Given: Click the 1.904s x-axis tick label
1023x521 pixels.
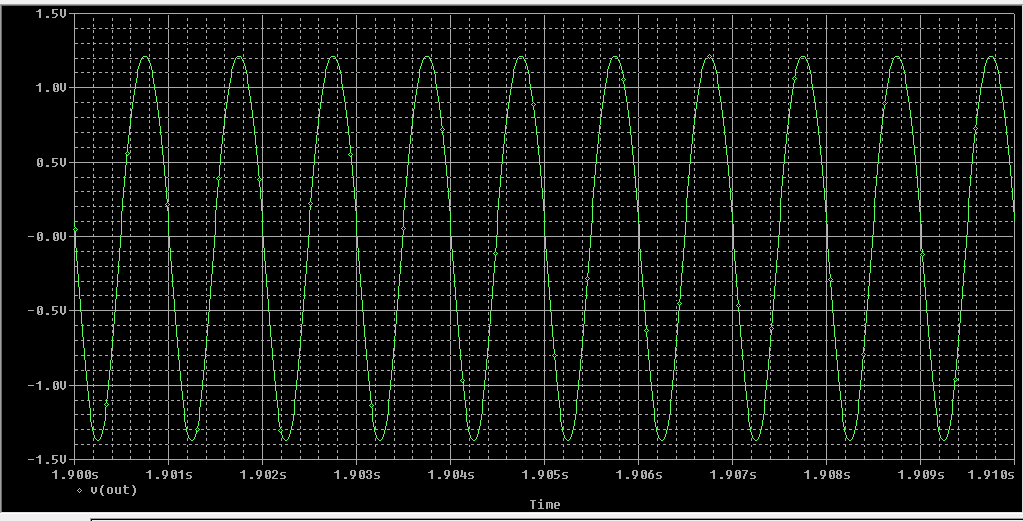Looking at the screenshot, I should pos(451,474).
